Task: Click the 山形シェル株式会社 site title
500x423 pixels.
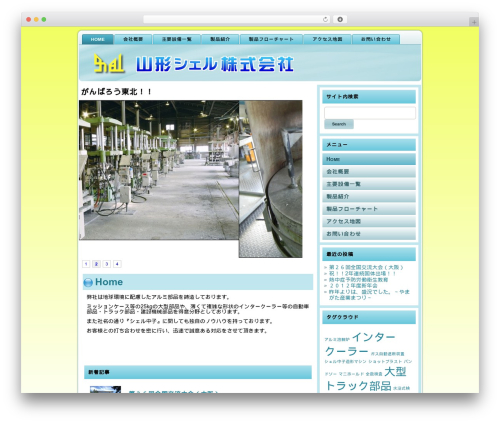Action: click(215, 64)
